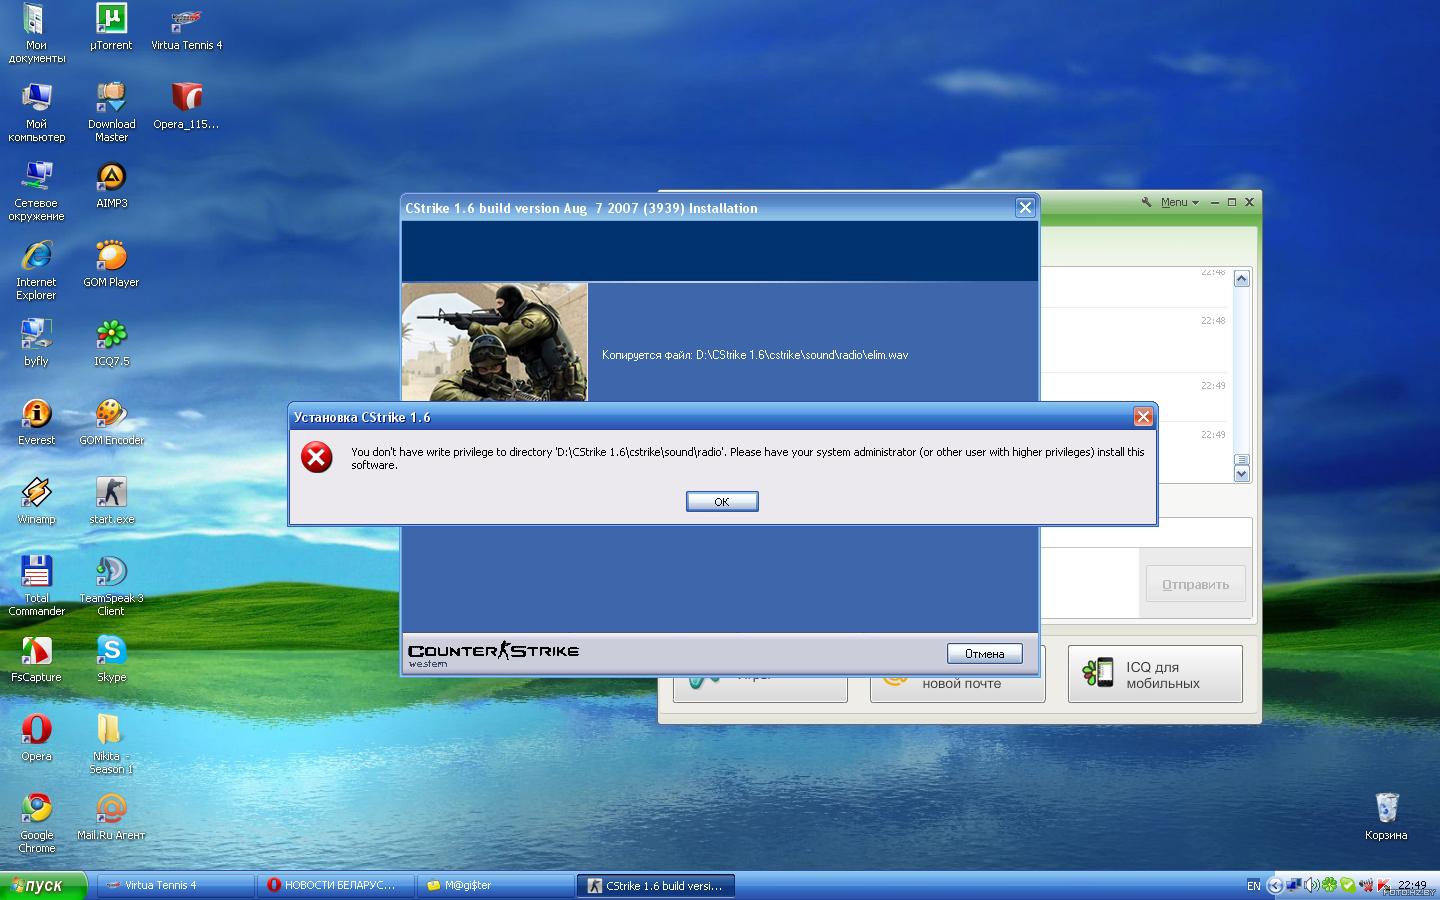Click the ICQ message input field
1440x900 pixels.
coord(1089,582)
